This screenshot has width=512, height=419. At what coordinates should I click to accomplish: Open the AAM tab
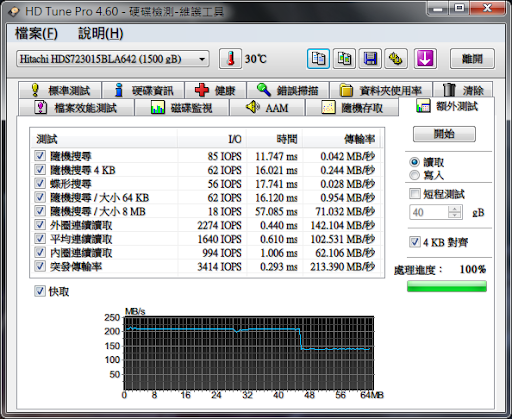pos(267,108)
